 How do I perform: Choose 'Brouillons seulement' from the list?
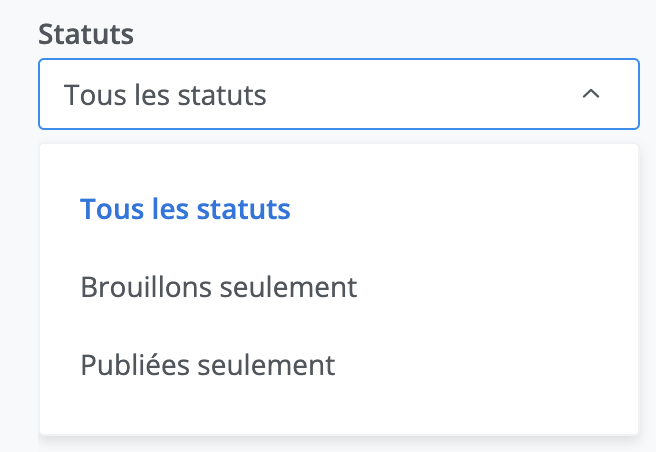click(x=218, y=288)
